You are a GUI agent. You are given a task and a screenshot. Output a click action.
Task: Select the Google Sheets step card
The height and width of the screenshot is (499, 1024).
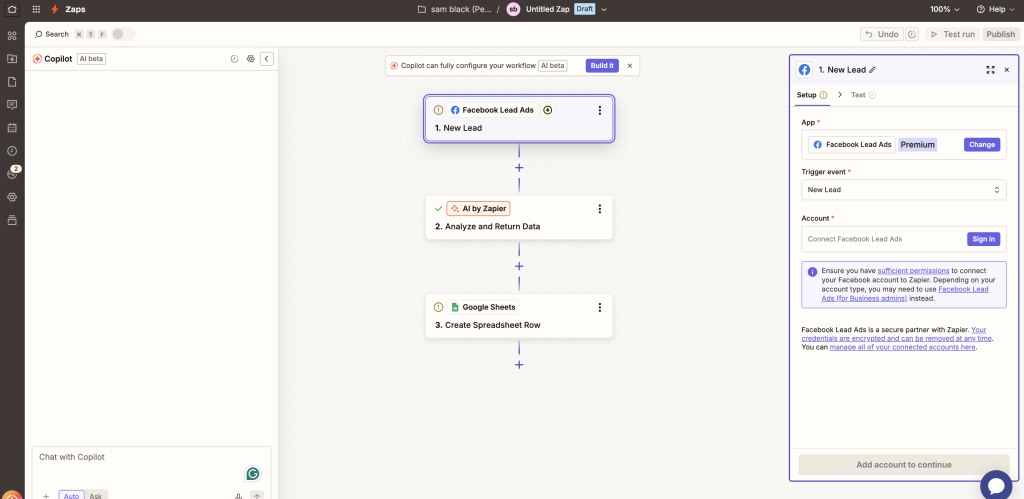(519, 315)
